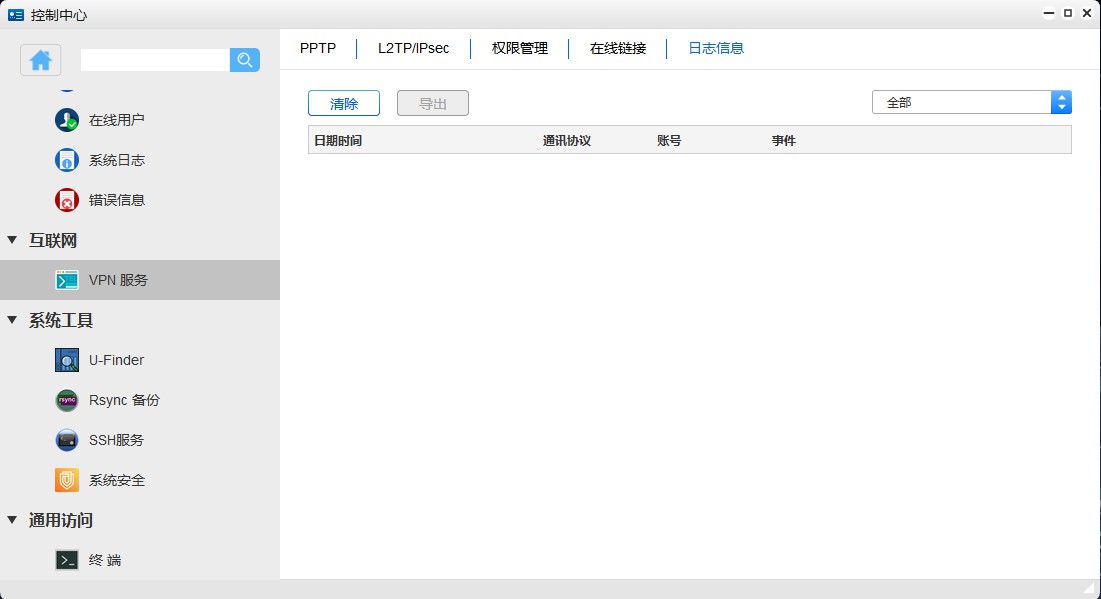Launch the 终端 terminal icon
Viewport: 1101px width, 599px height.
pyautogui.click(x=67, y=560)
